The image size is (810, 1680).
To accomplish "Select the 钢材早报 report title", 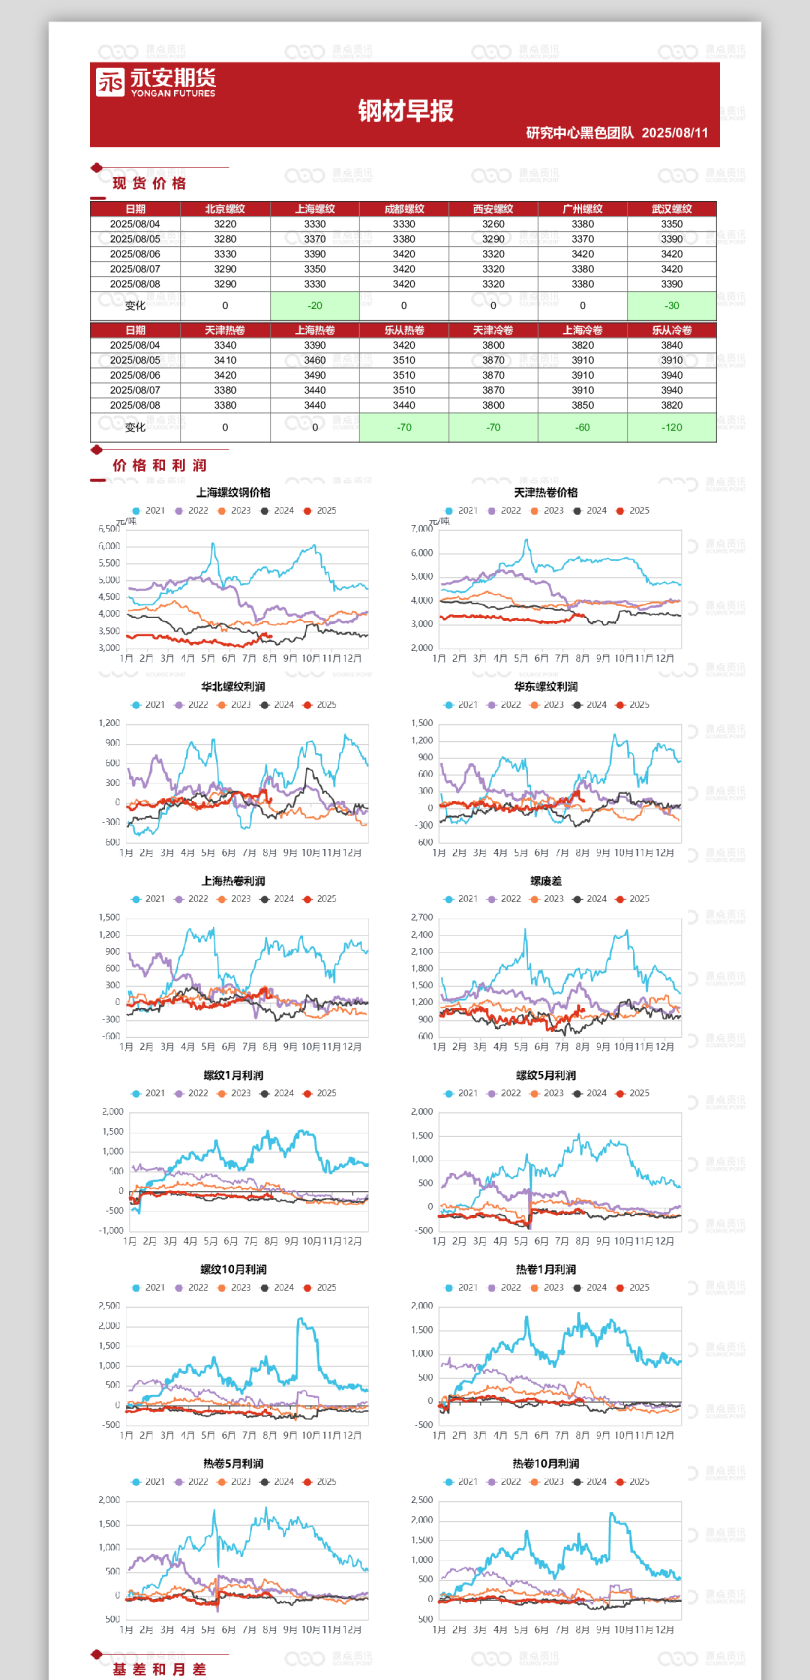I will [x=406, y=111].
